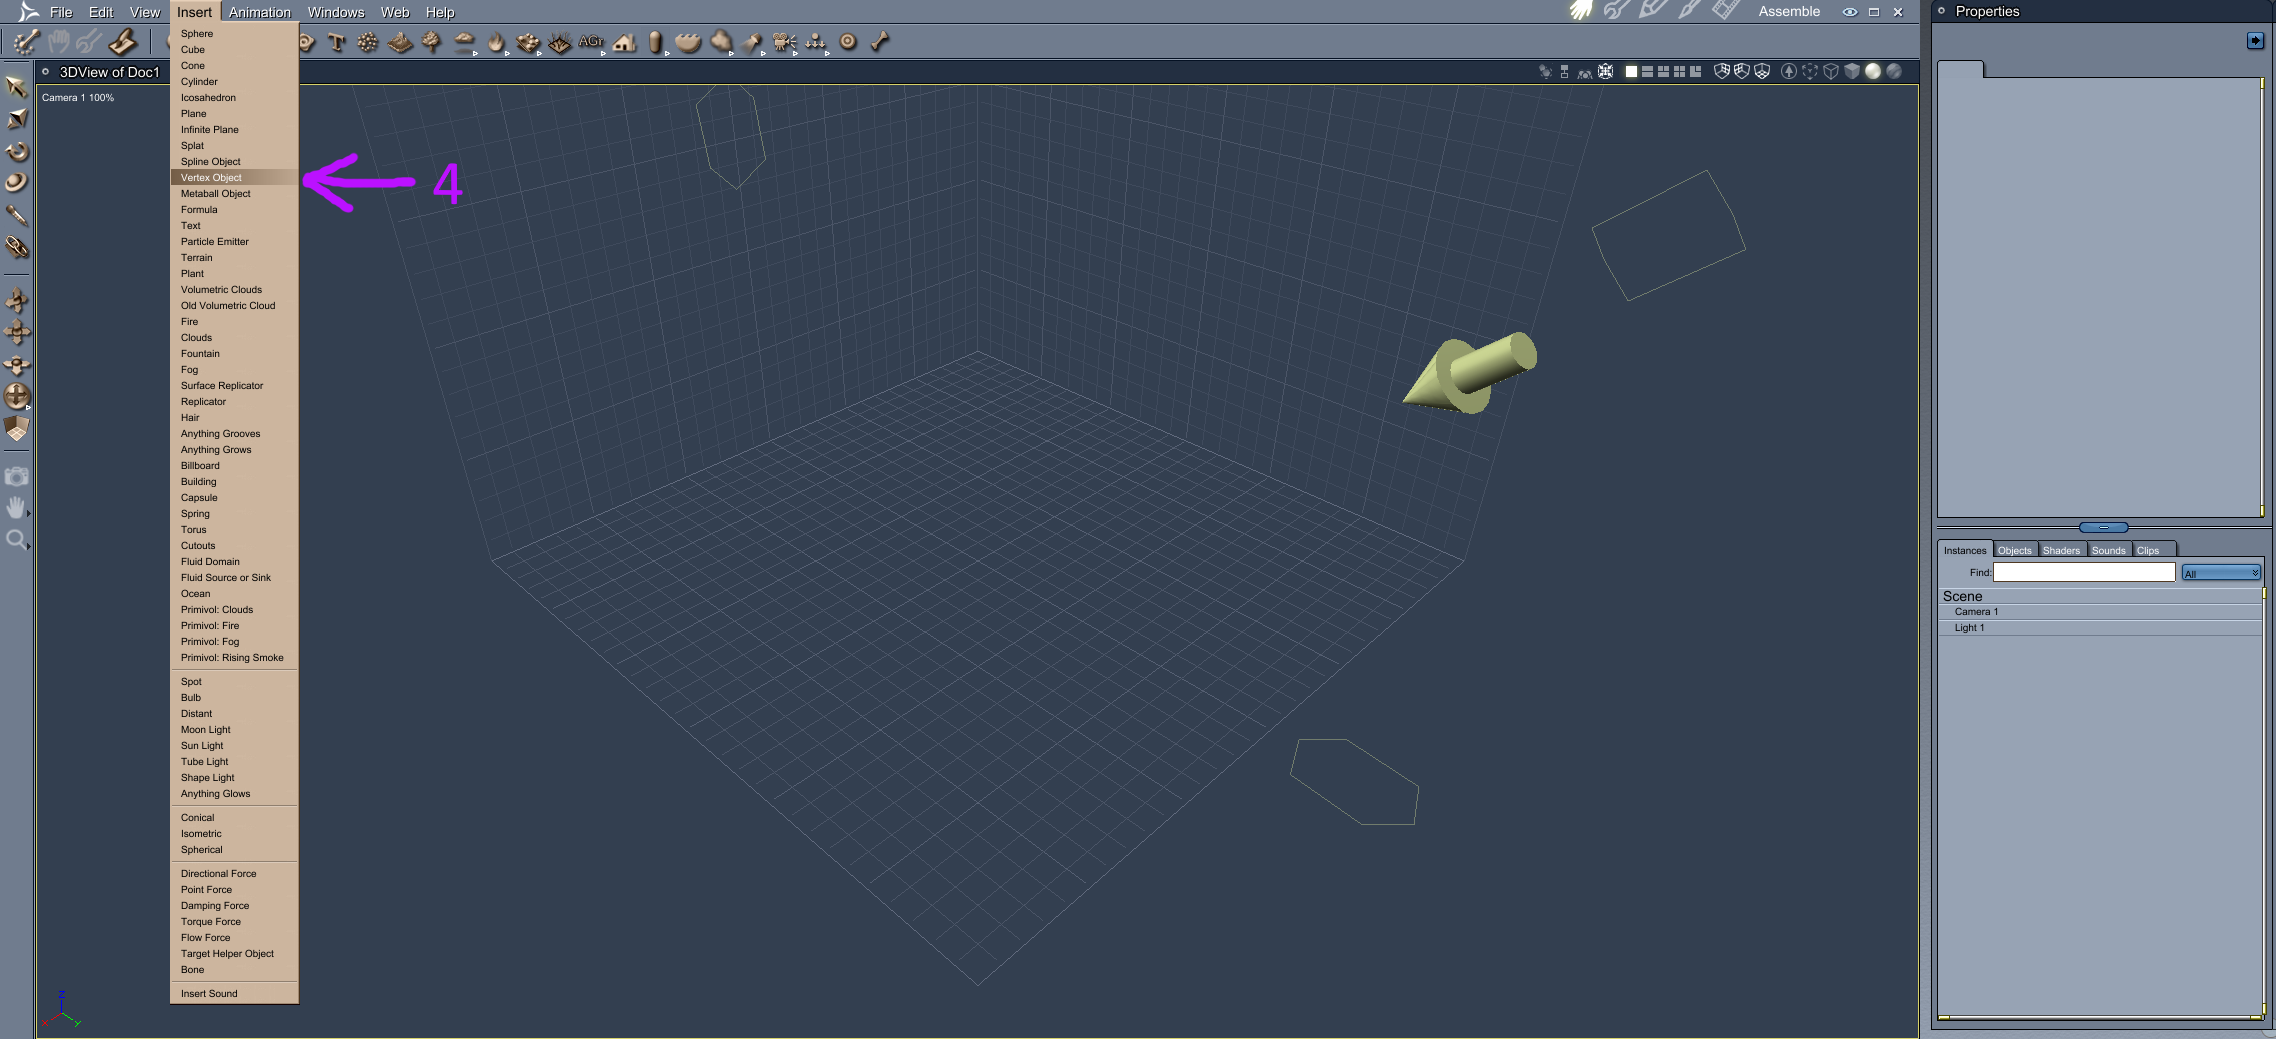Viewport: 2276px width, 1039px height.
Task: Enable smooth shaded sphere display mode
Action: click(x=1873, y=72)
